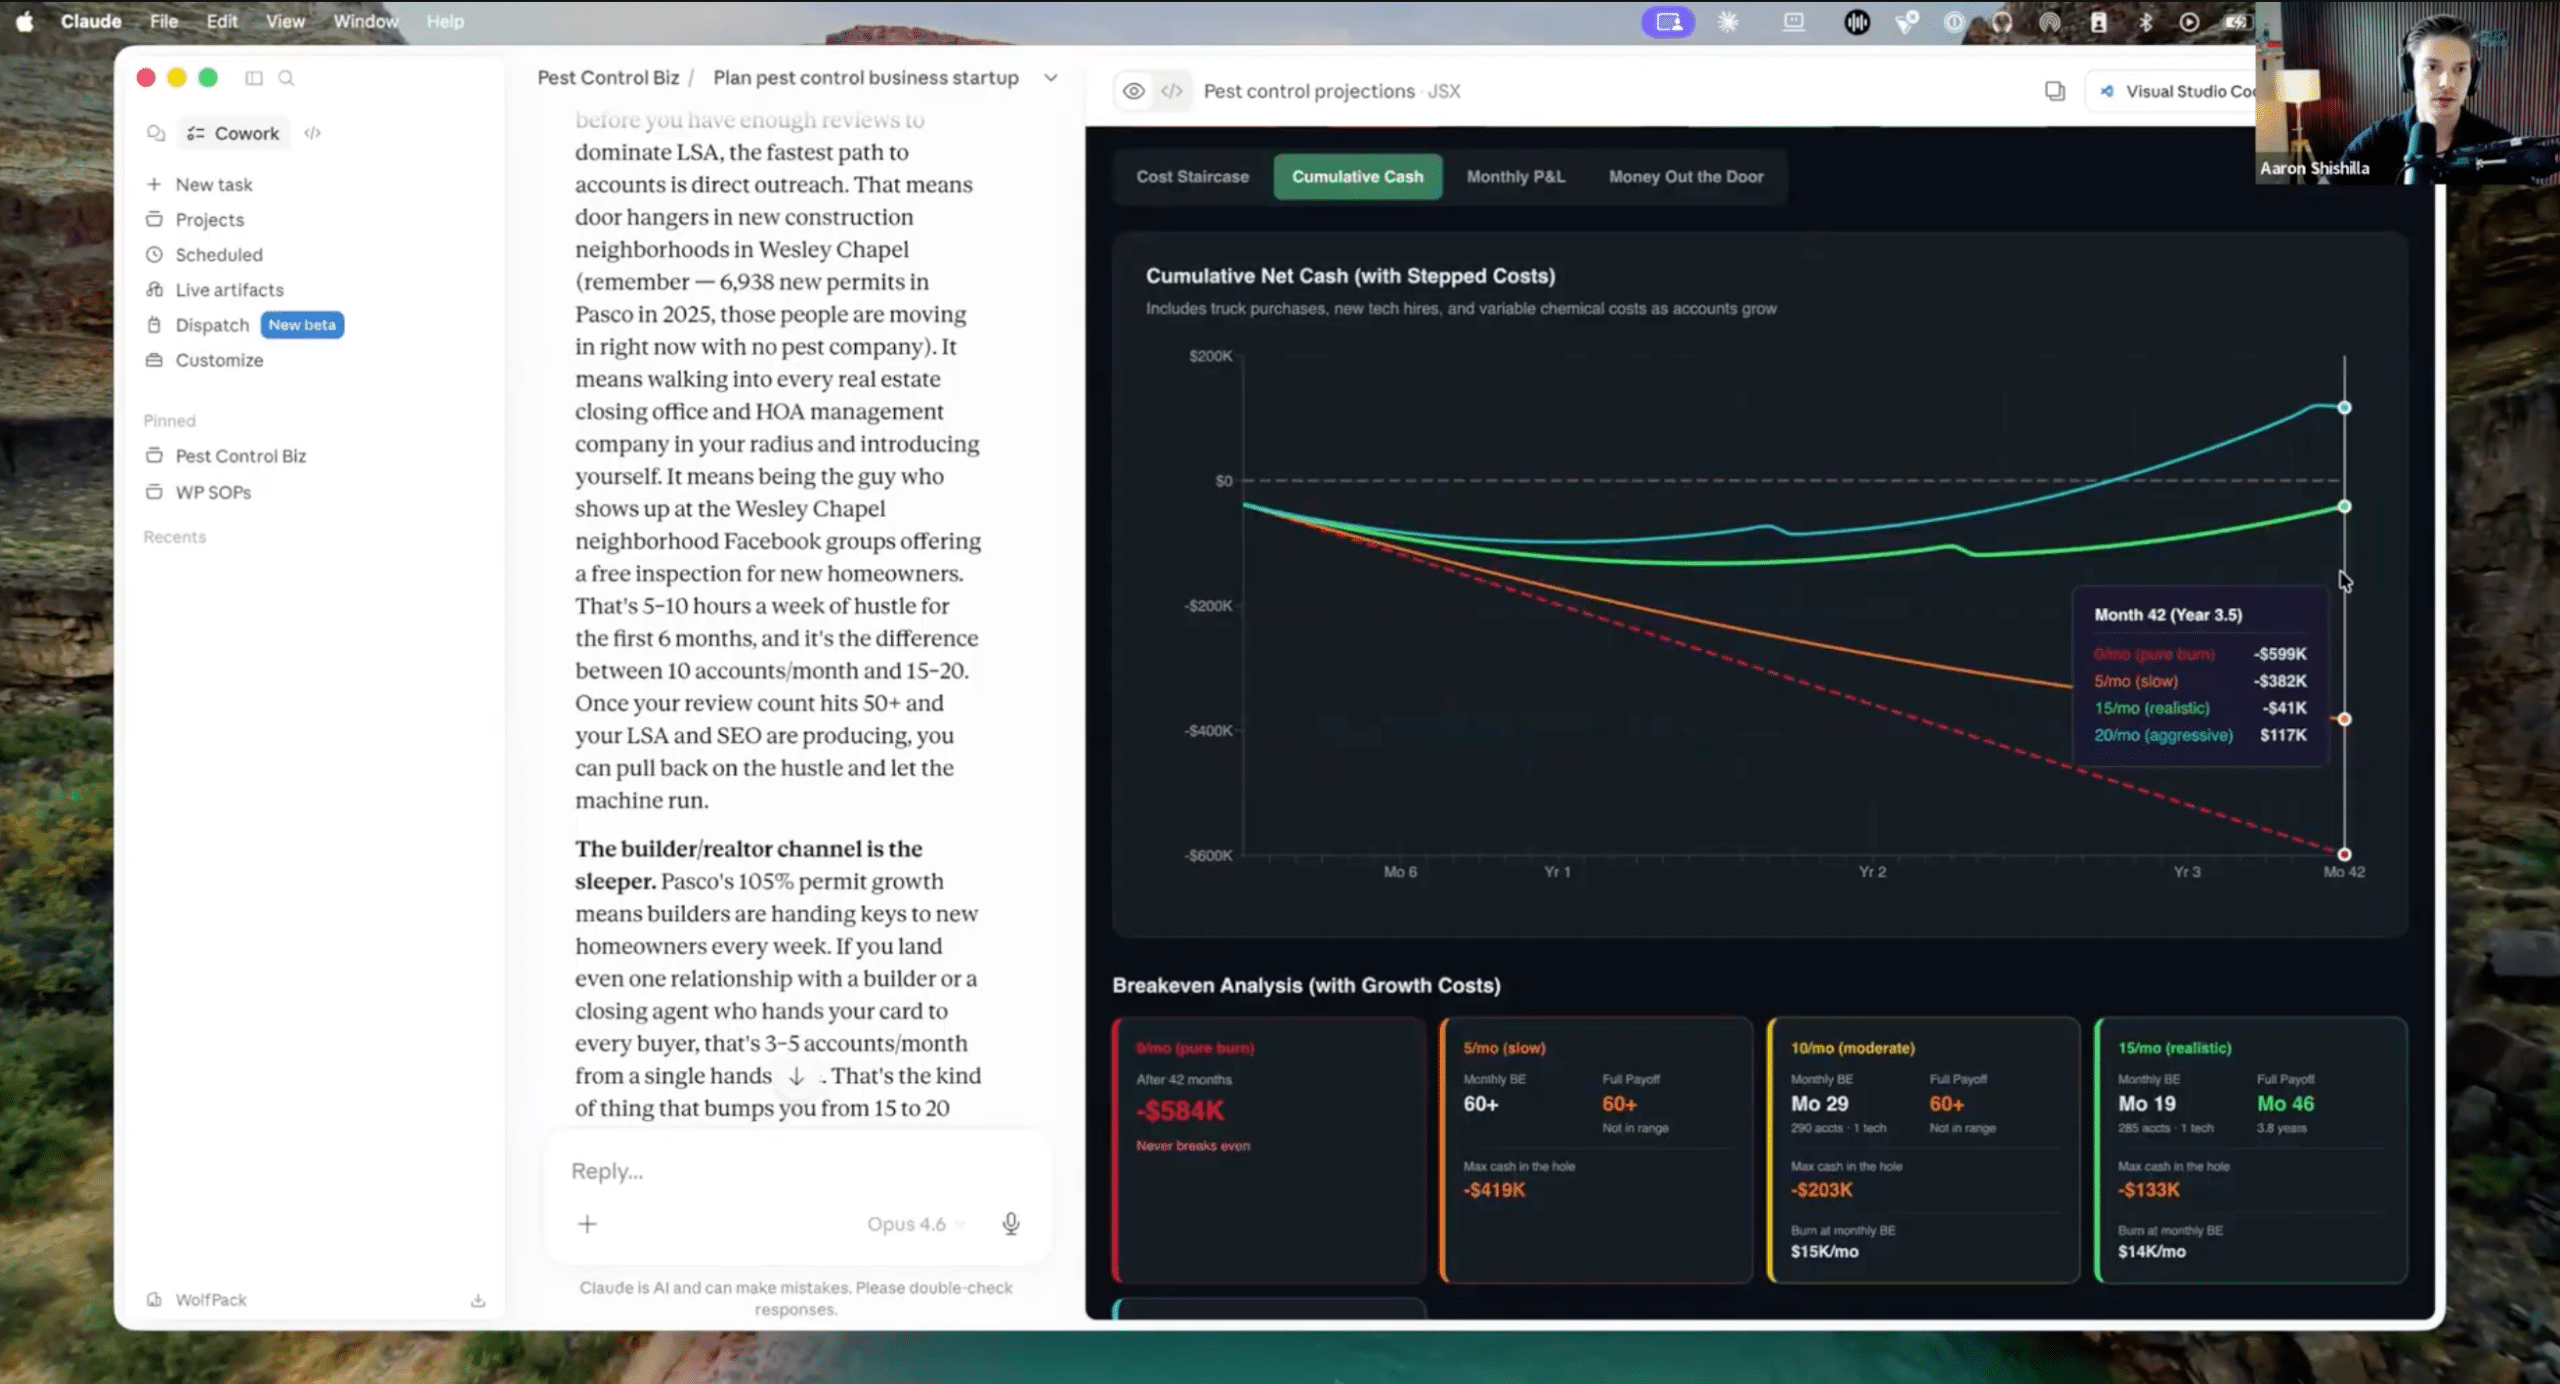Viewport: 2560px width, 1384px height.
Task: Open the View menu
Action: [x=285, y=21]
